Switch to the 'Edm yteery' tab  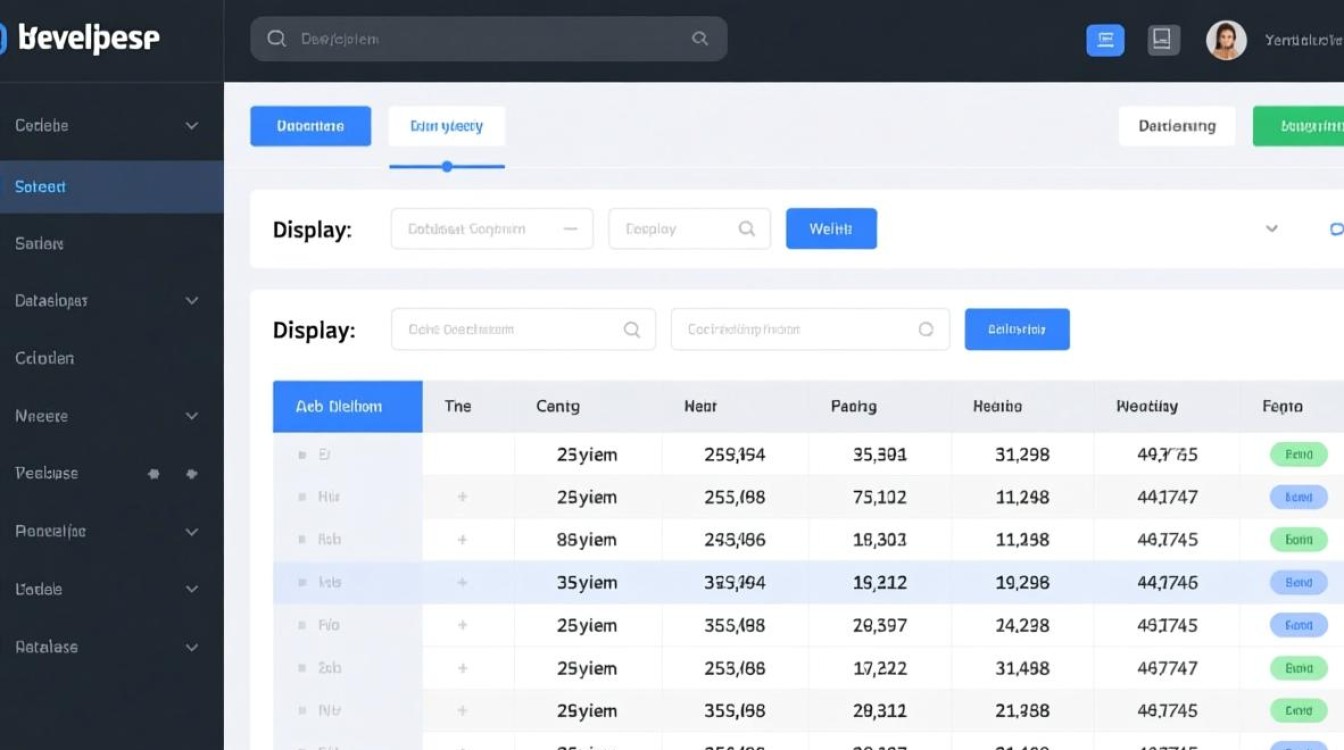pyautogui.click(x=446, y=126)
